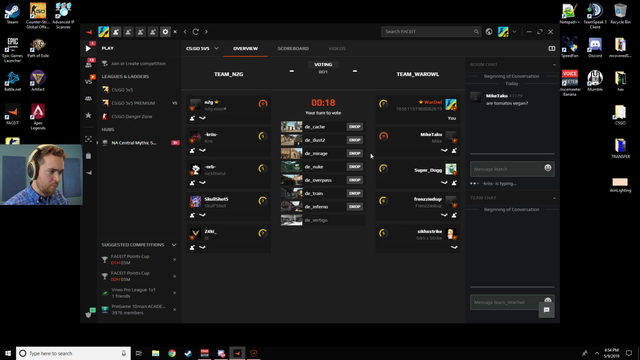Click the FACEIT logo in the top bar
Viewport: 640px width, 360px height.
89,32
